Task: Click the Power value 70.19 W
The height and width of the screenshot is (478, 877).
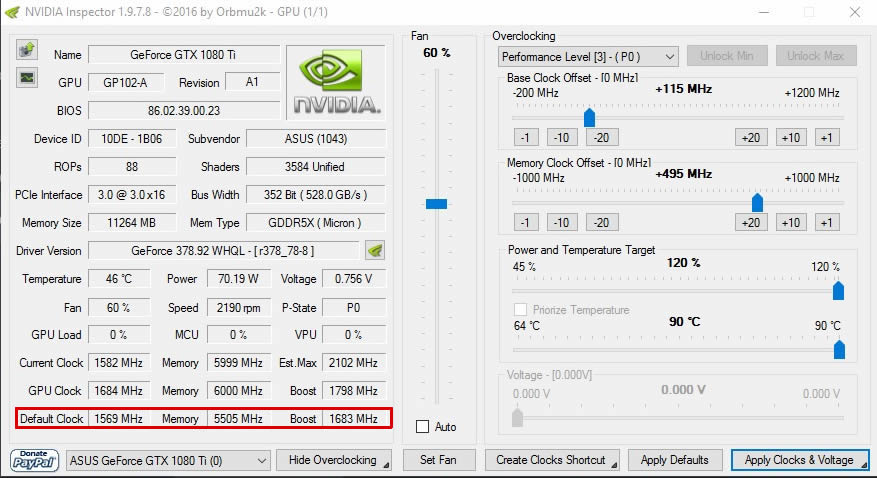Action: 239,278
